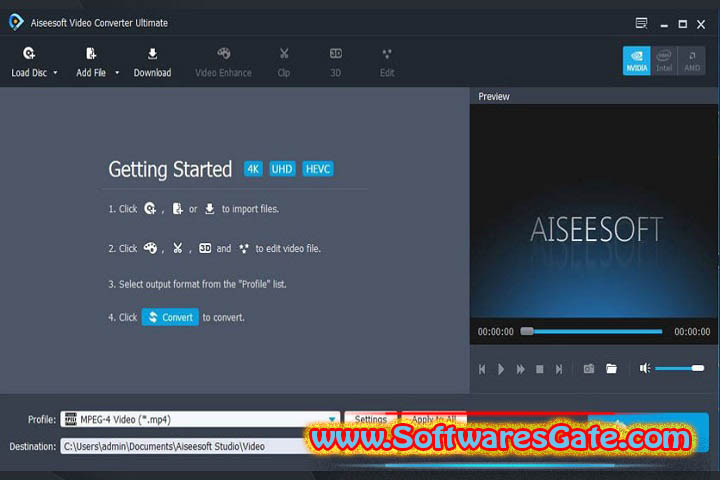Skip to next in preview controls
Viewport: 720px width, 480px height.
(559, 369)
